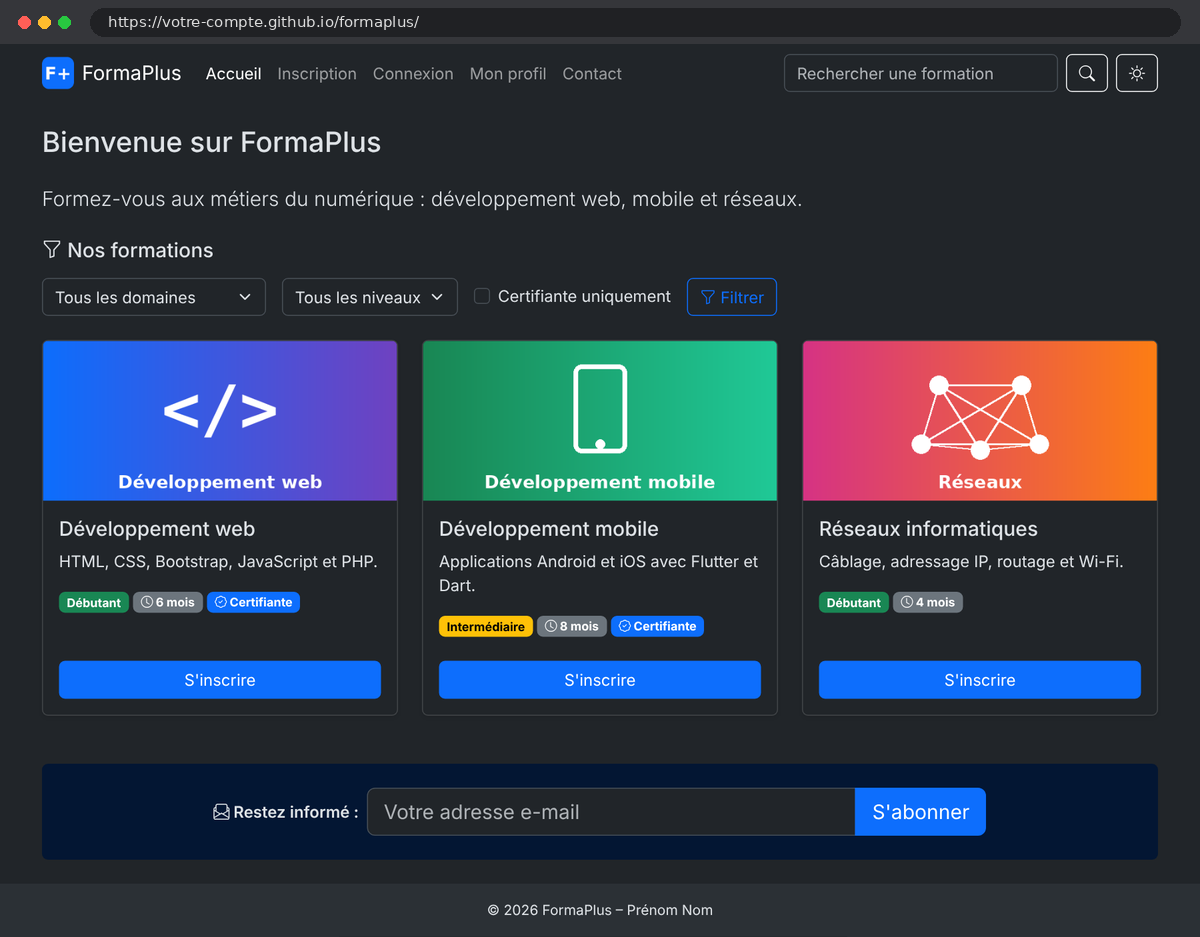Click the Développement mobile banner image
Image resolution: width=1200 pixels, height=937 pixels.
(x=600, y=421)
